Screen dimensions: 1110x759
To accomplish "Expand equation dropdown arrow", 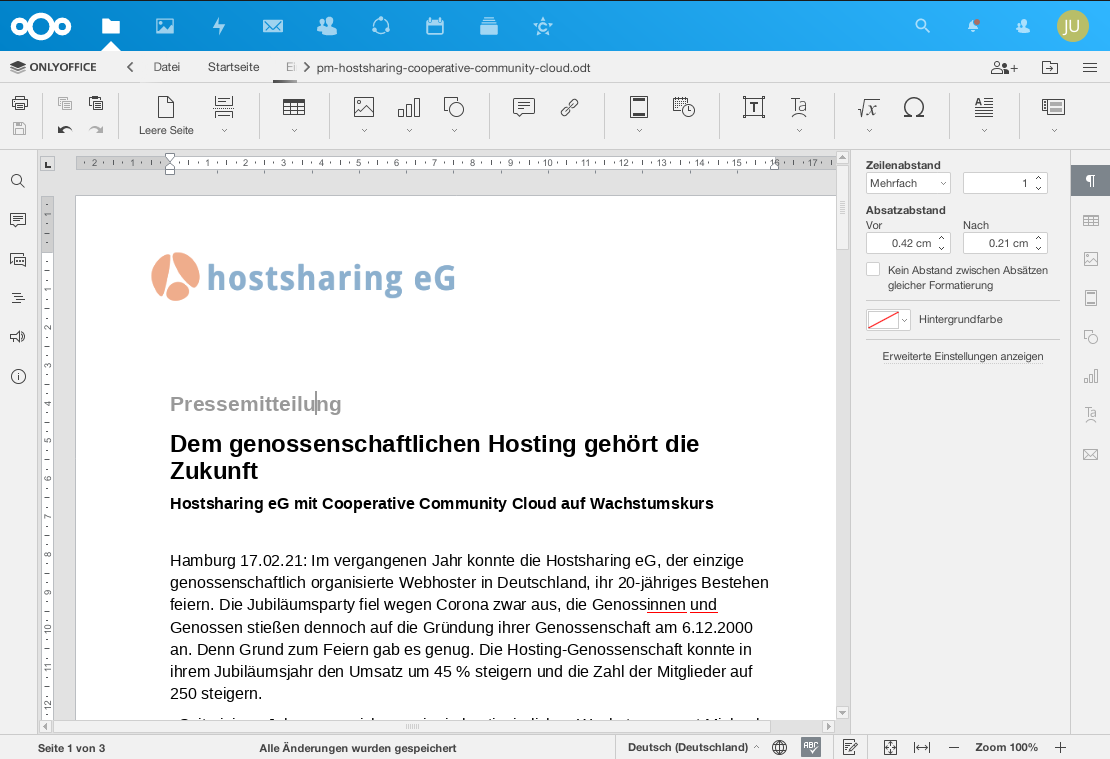I will click(x=869, y=130).
